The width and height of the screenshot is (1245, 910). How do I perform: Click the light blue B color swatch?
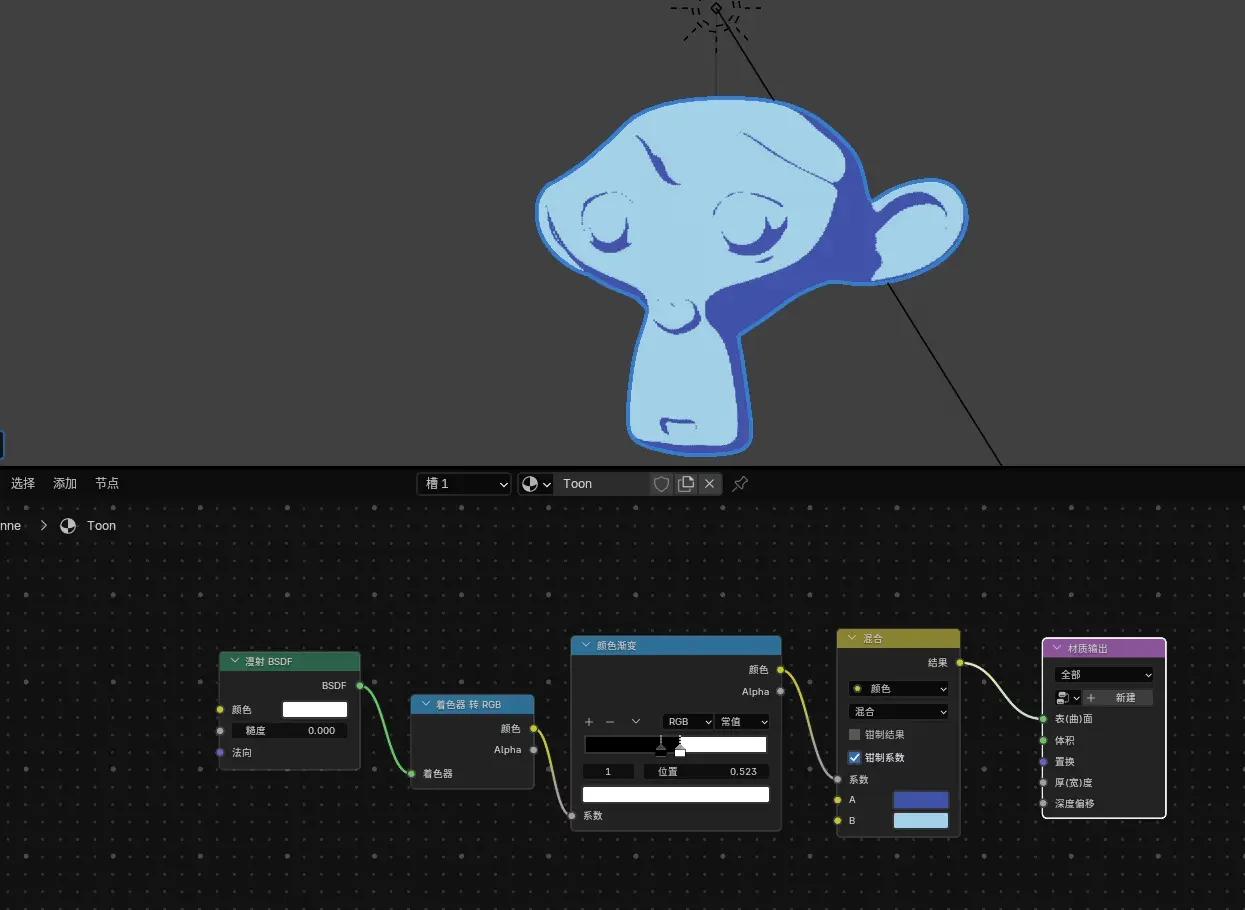pos(920,821)
